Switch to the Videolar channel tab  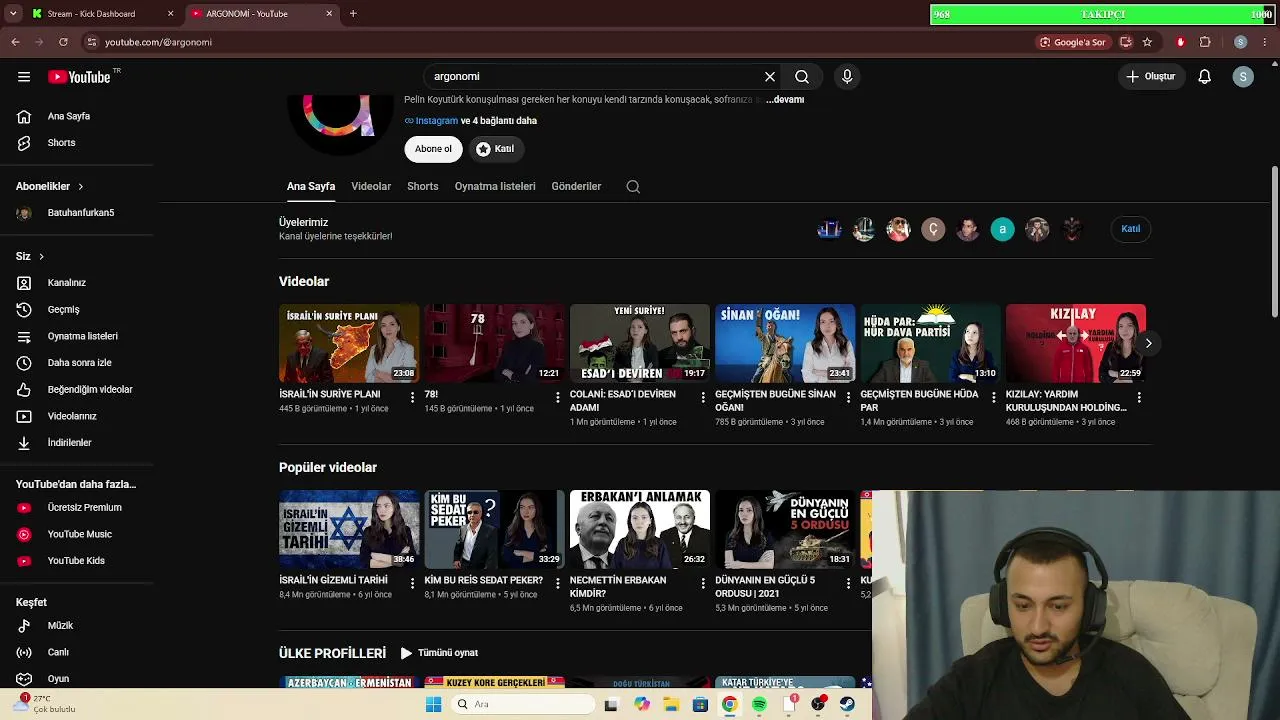click(x=371, y=187)
